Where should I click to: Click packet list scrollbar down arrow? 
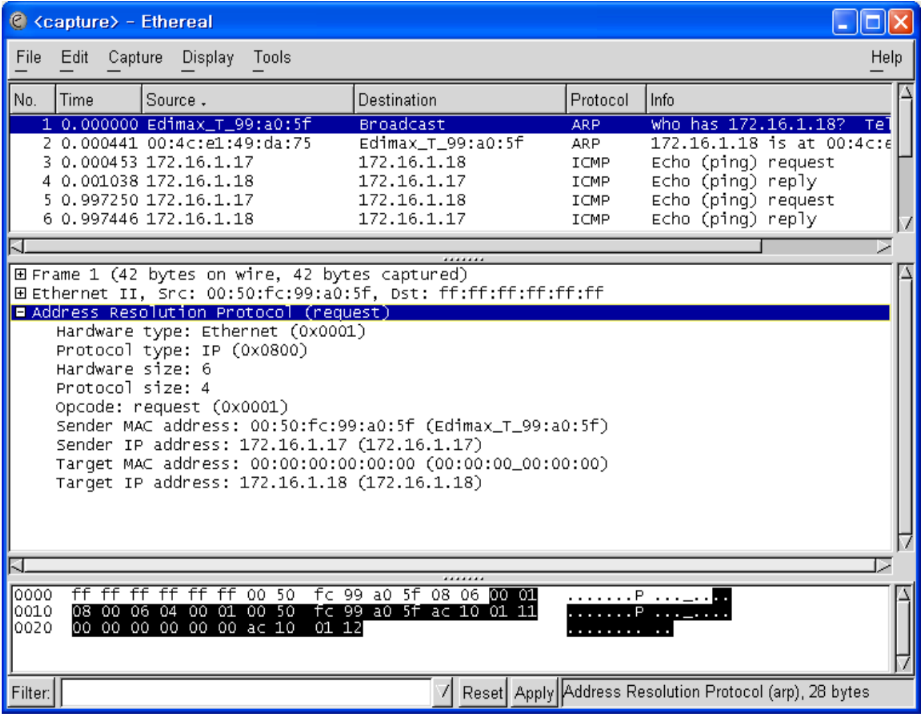pyautogui.click(x=906, y=223)
